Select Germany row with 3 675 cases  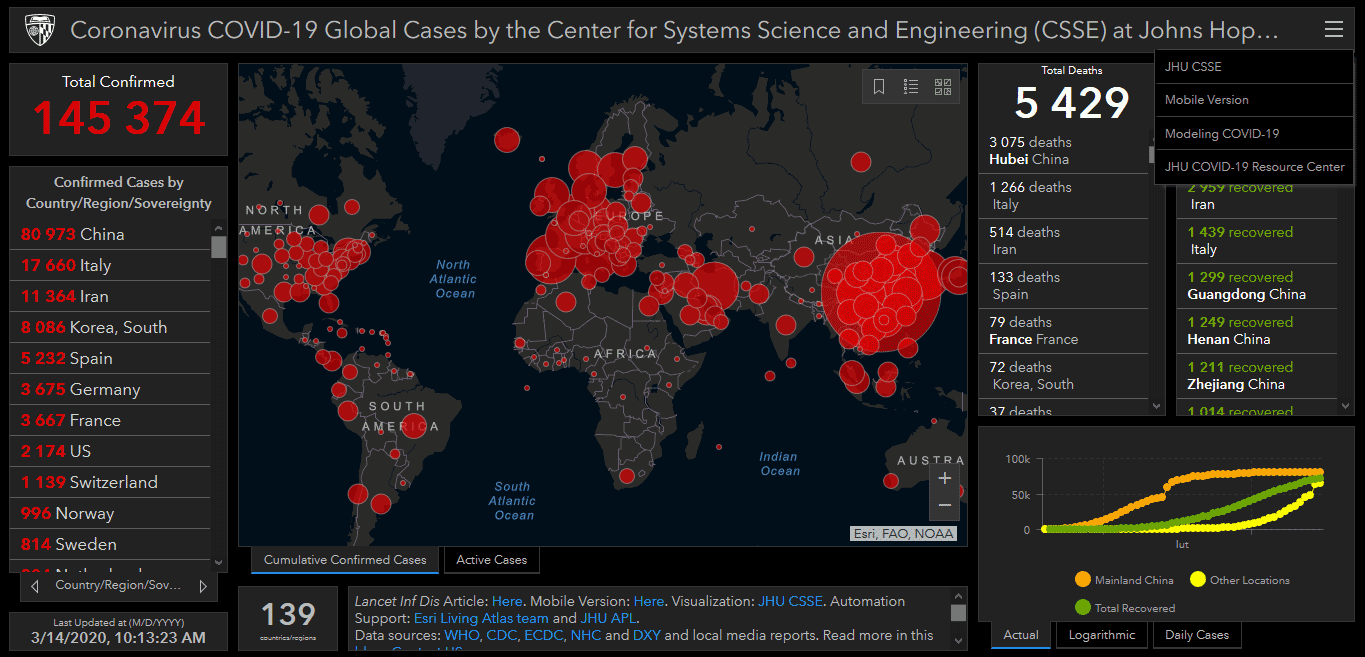pyautogui.click(x=111, y=389)
